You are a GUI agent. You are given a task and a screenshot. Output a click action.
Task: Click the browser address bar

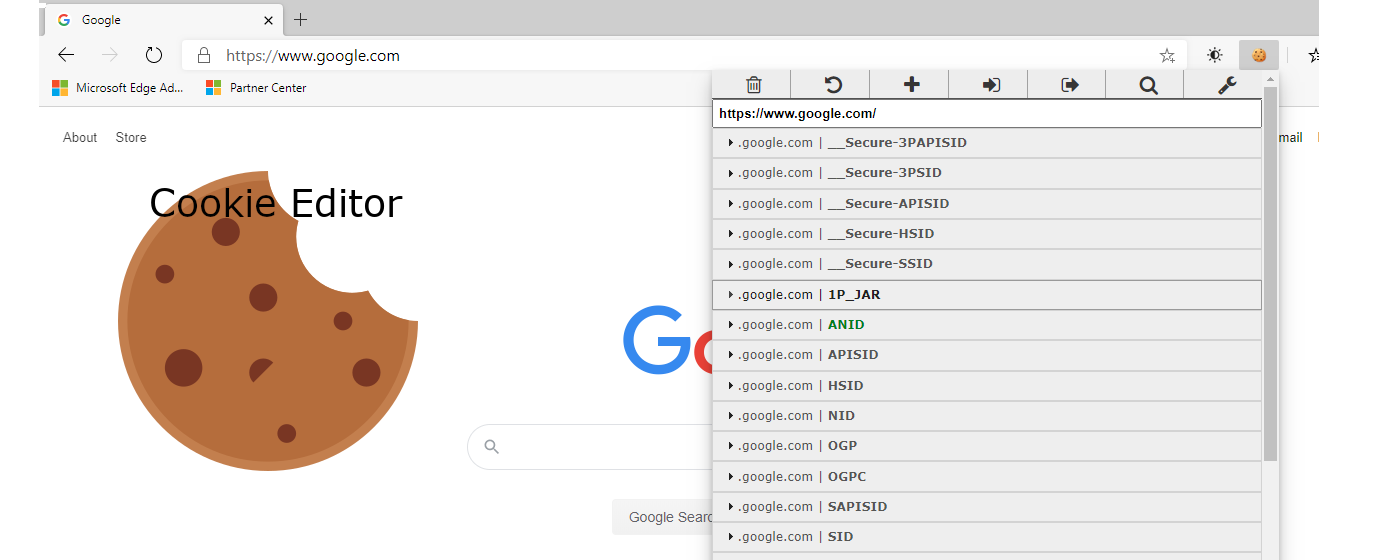pyautogui.click(x=684, y=56)
